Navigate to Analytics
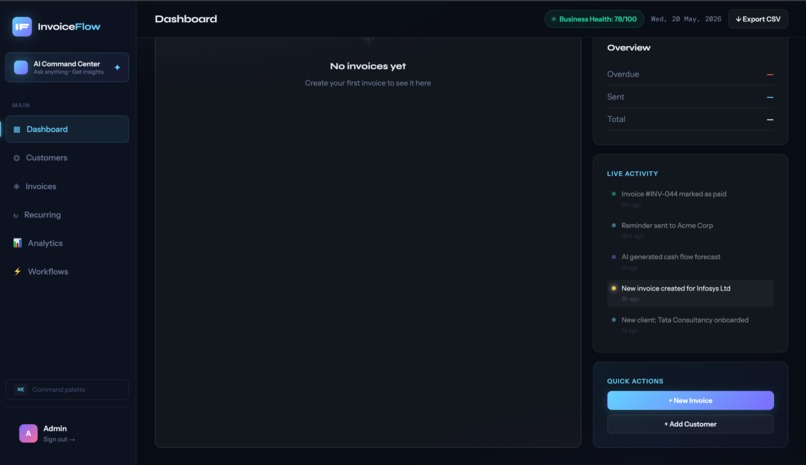Image resolution: width=806 pixels, height=465 pixels. click(x=67, y=243)
